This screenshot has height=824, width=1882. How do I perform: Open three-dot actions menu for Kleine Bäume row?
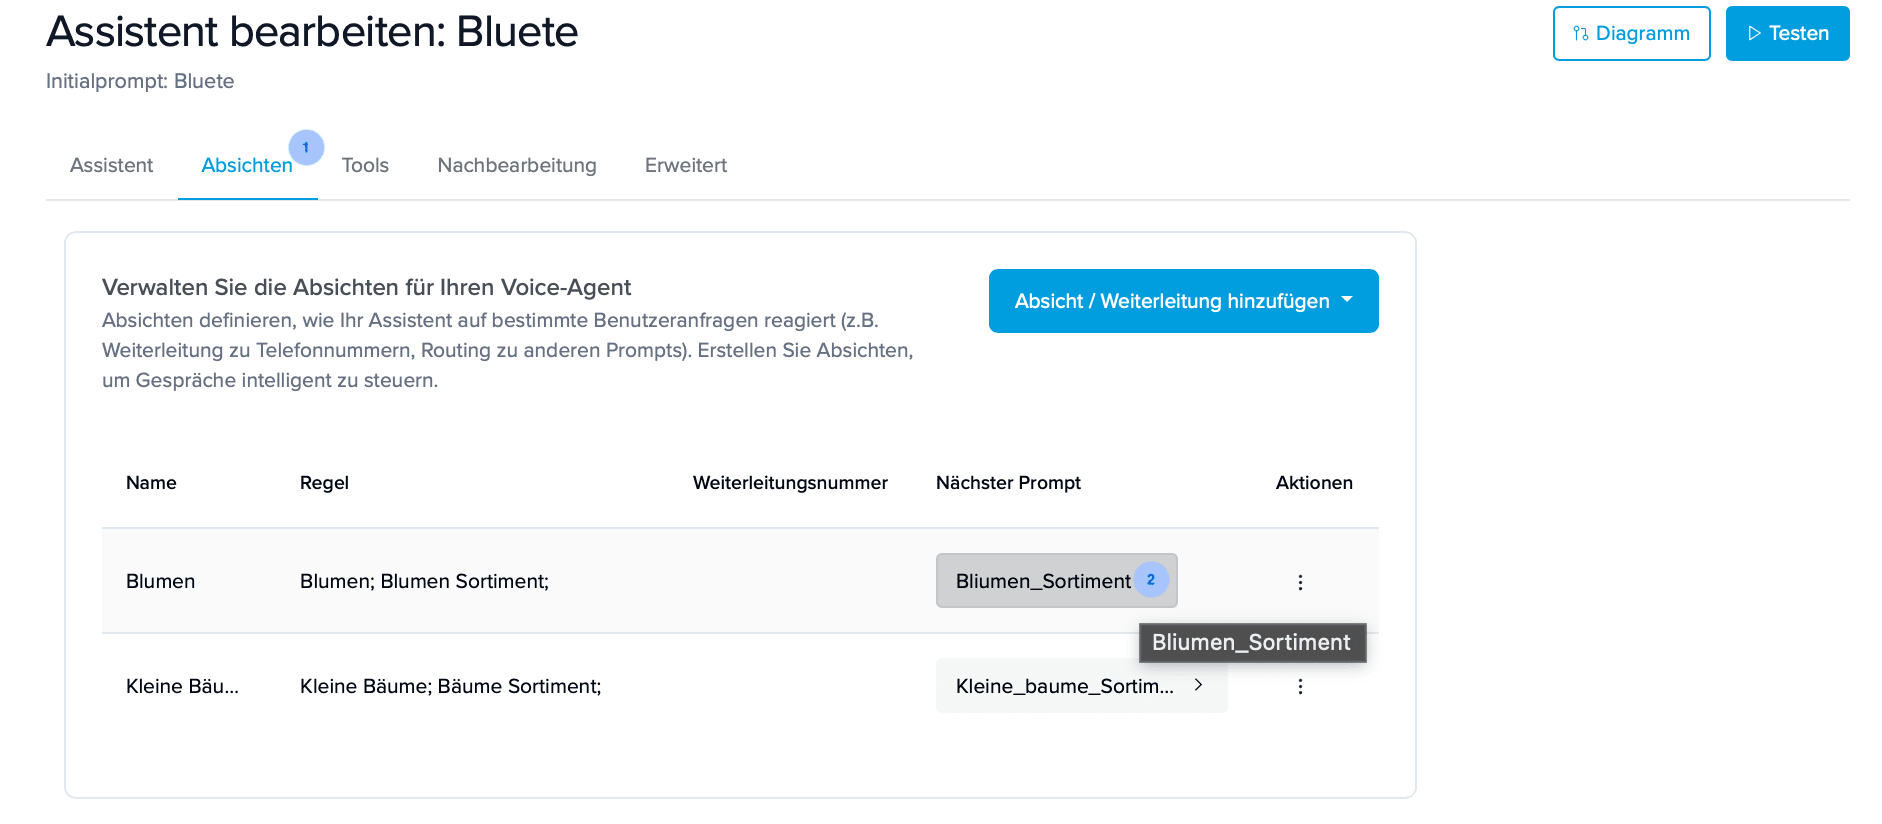tap(1300, 686)
